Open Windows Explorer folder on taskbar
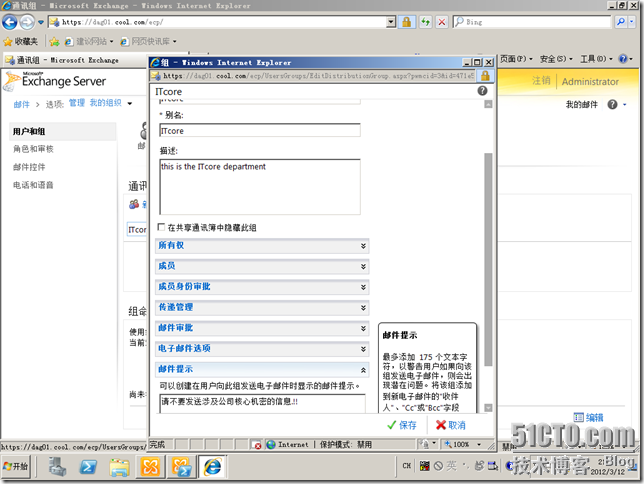This screenshot has height=484, width=644. tap(119, 466)
